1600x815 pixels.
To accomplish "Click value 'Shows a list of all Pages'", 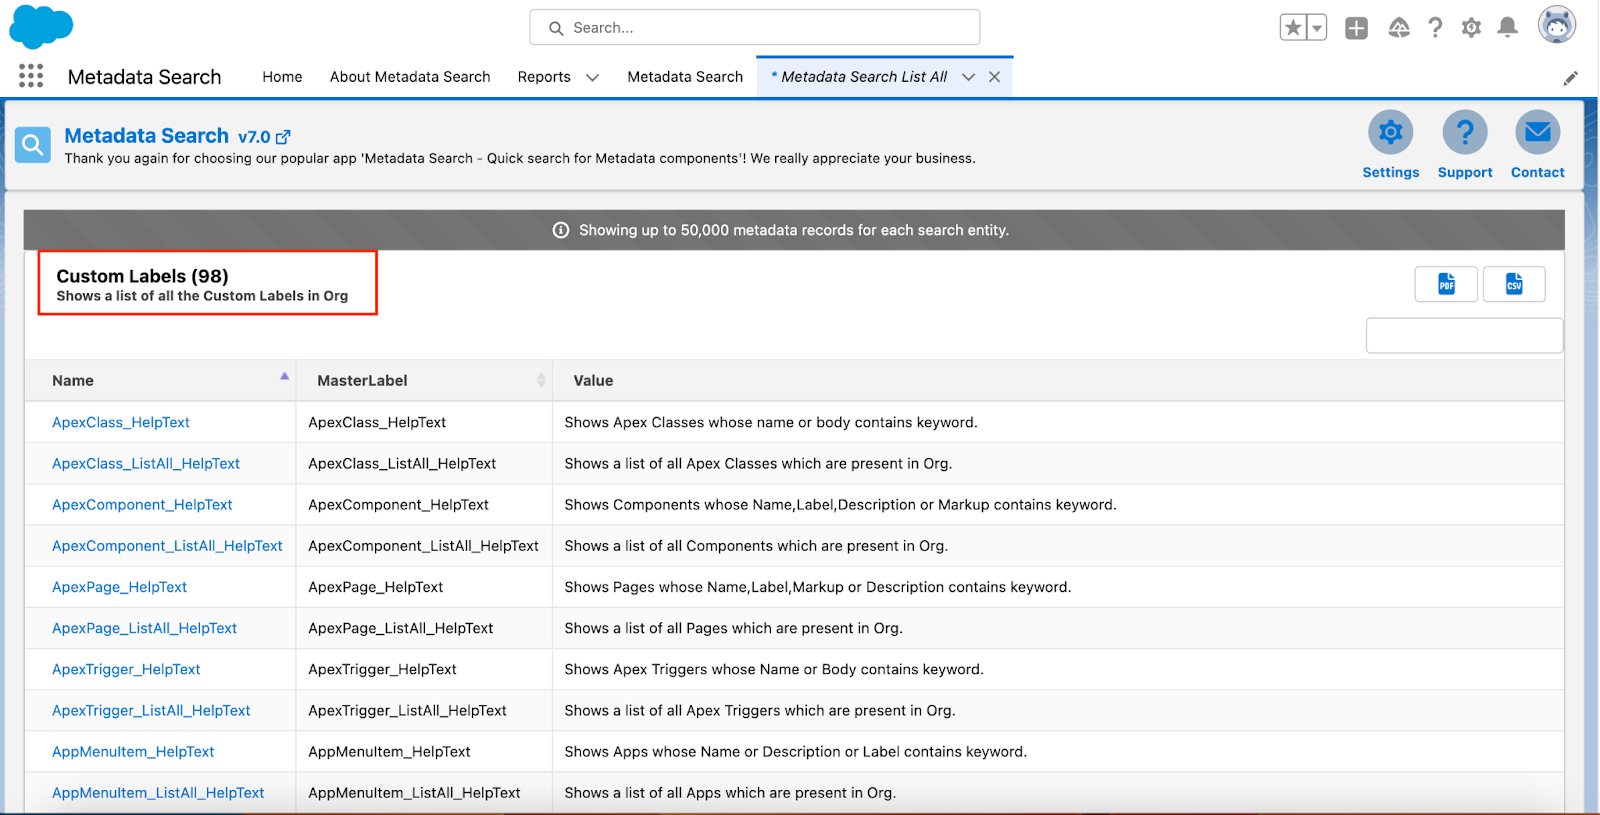I will point(733,628).
